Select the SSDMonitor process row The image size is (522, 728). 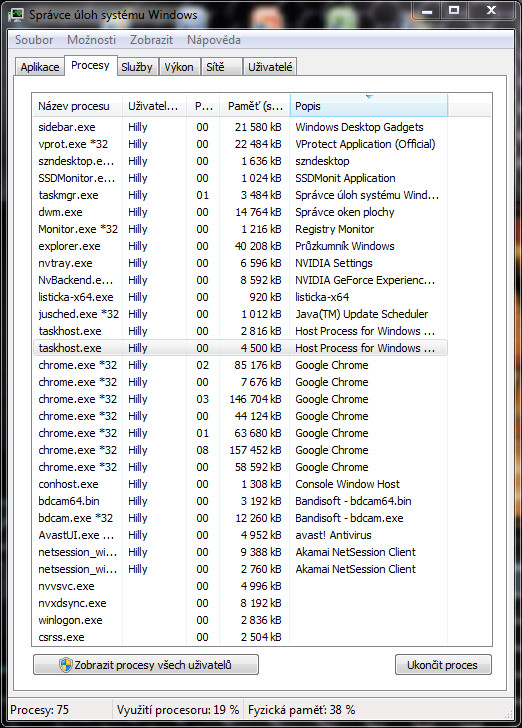[240, 178]
